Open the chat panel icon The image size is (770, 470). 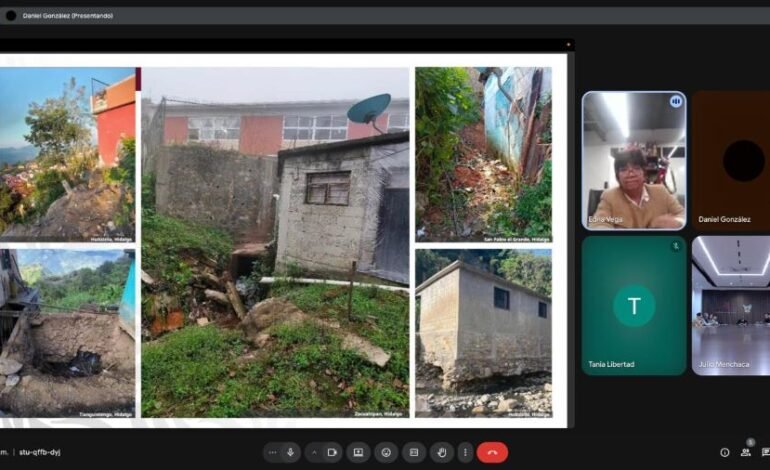tap(765, 453)
